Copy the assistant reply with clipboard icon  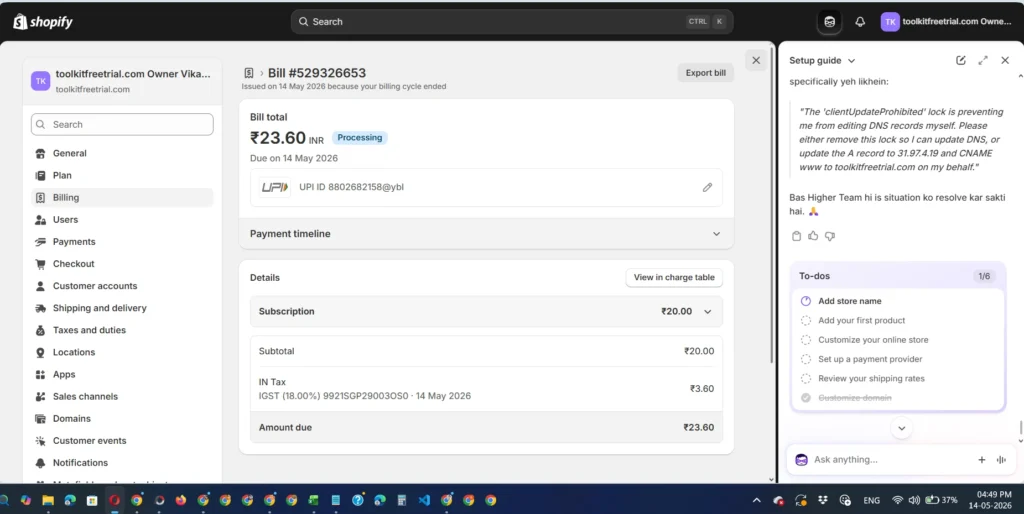(x=796, y=236)
